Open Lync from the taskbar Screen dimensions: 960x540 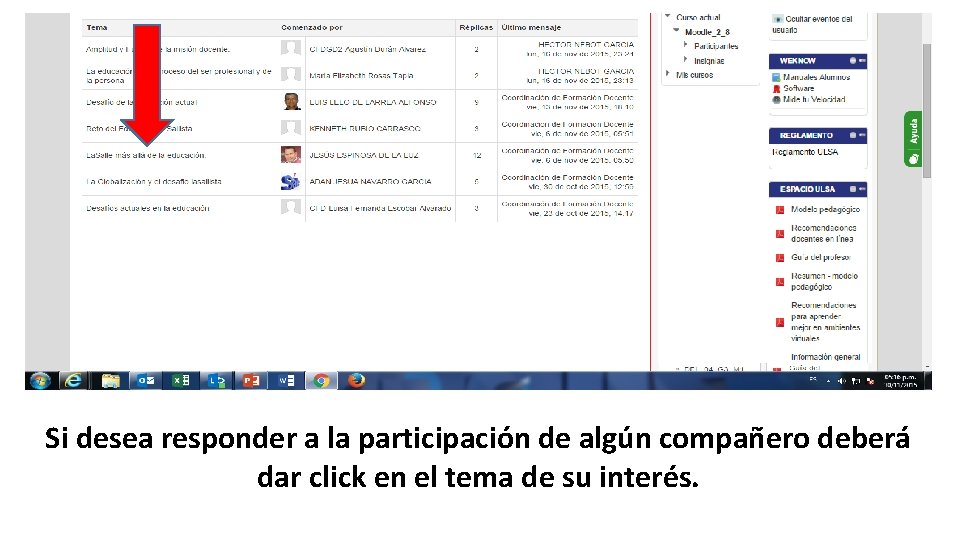tap(216, 381)
